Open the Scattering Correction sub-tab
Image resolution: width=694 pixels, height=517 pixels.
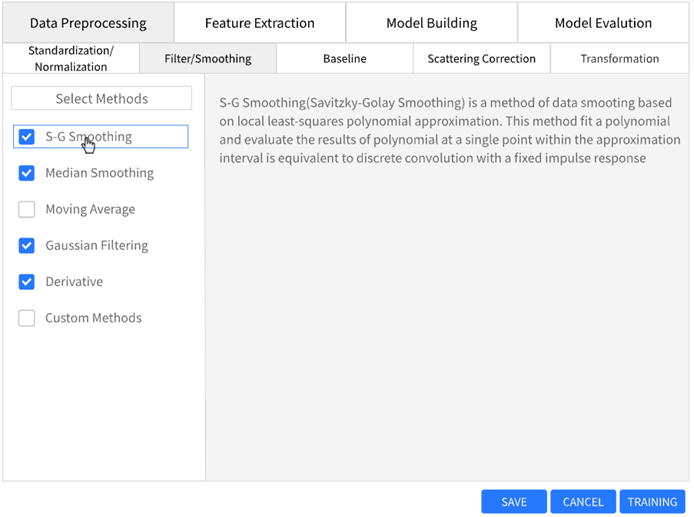(481, 59)
